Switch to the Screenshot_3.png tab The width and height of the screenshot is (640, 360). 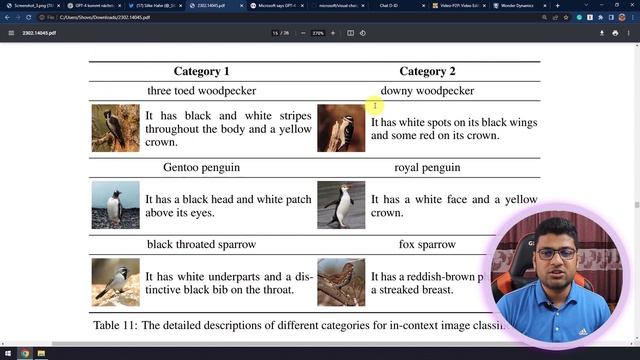(x=32, y=6)
